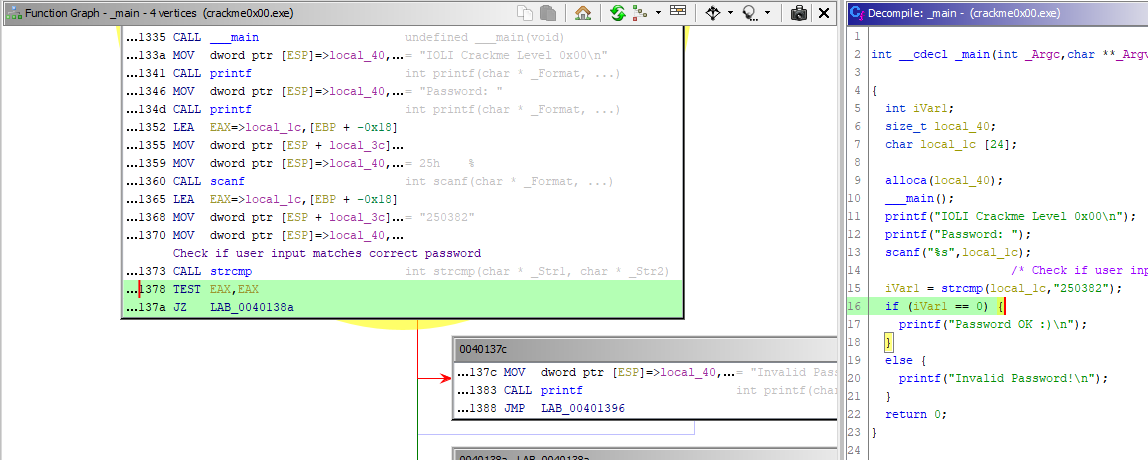This screenshot has width=1148, height=460.
Task: Click the camera snapshot icon
Action: (x=800, y=12)
